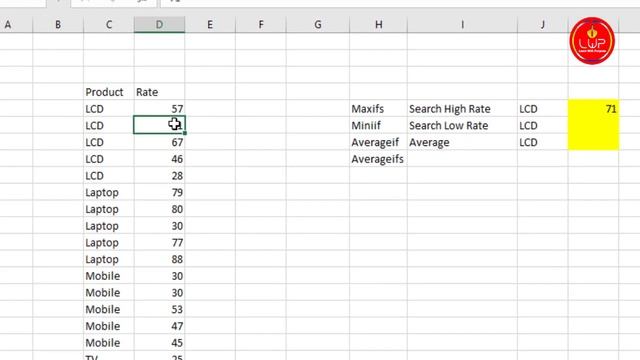Viewport: 640px width, 360px height.
Task: Click the Laptop cell beside rate 79
Action: pyautogui.click(x=109, y=192)
